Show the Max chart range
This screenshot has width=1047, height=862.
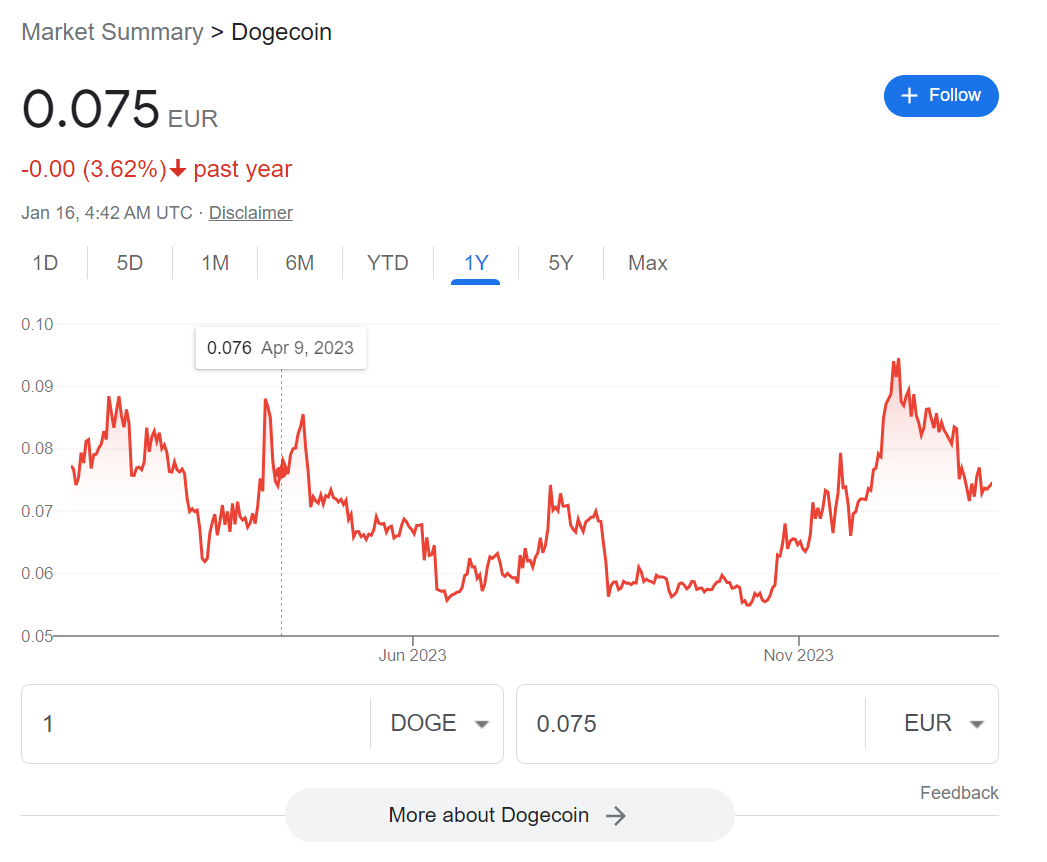(x=648, y=262)
